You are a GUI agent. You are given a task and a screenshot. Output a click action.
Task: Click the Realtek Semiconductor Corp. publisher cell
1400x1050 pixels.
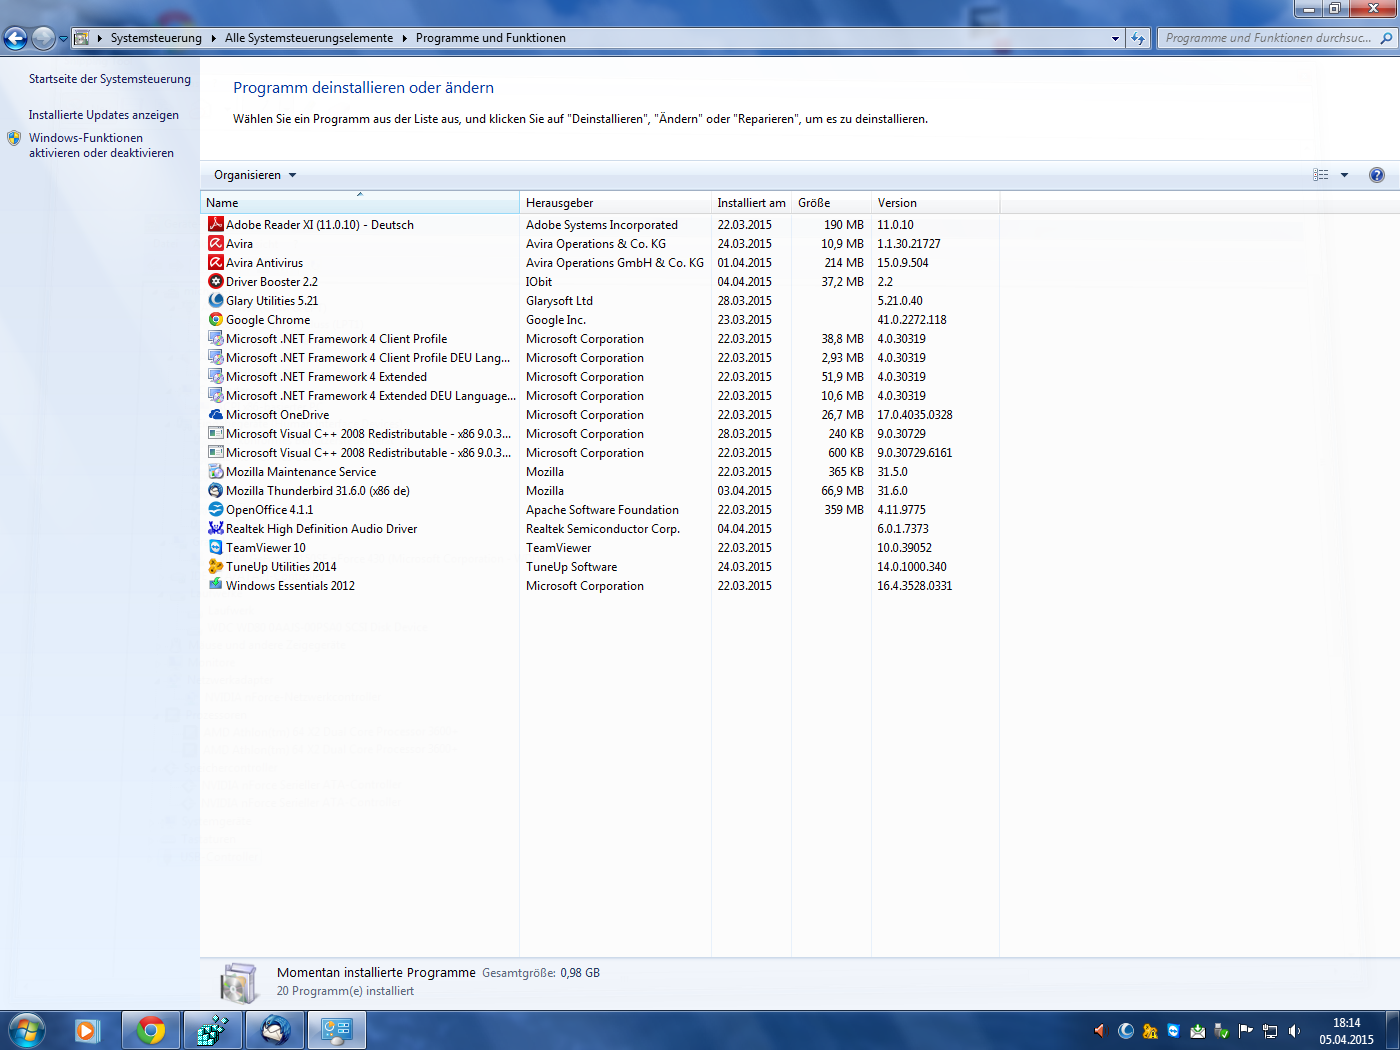(603, 529)
